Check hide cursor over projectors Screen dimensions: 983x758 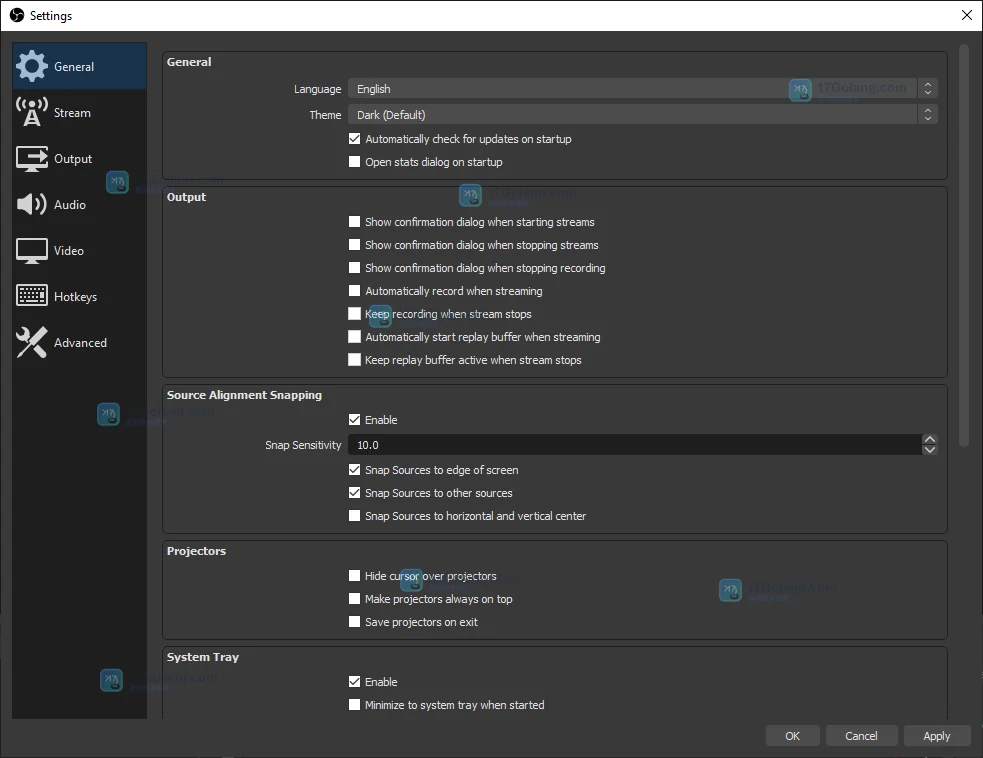[x=354, y=576]
